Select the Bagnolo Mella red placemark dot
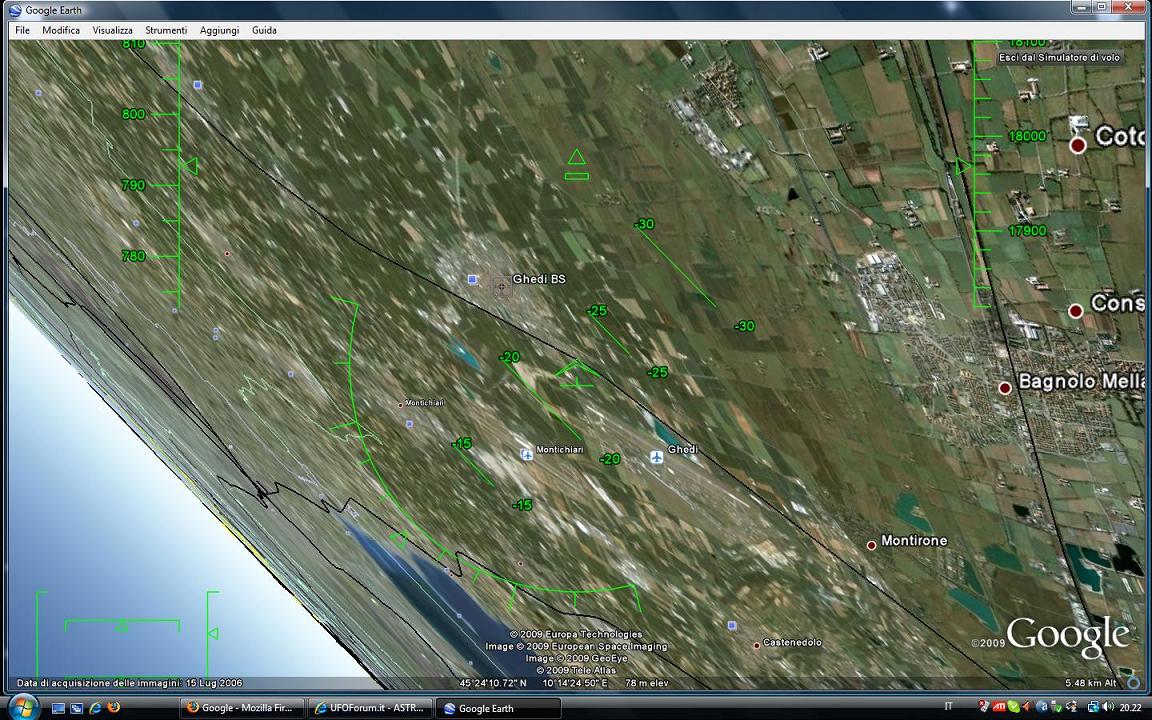The image size is (1152, 720). (1004, 388)
